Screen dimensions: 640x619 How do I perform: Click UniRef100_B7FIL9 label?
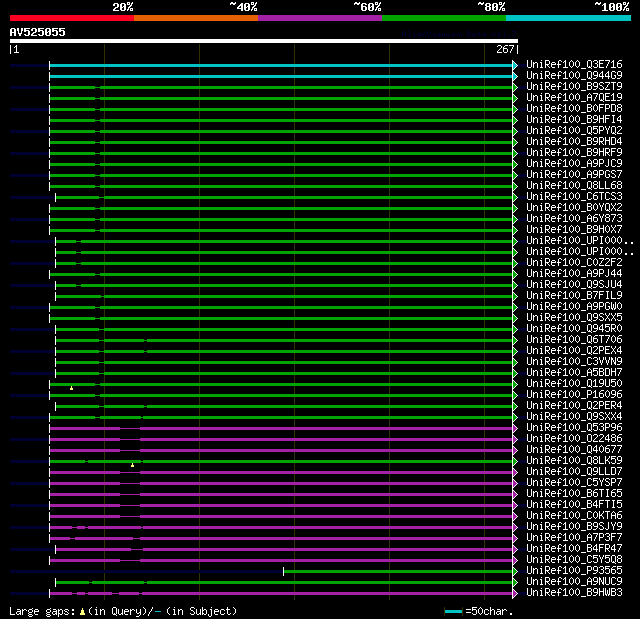tap(574, 295)
